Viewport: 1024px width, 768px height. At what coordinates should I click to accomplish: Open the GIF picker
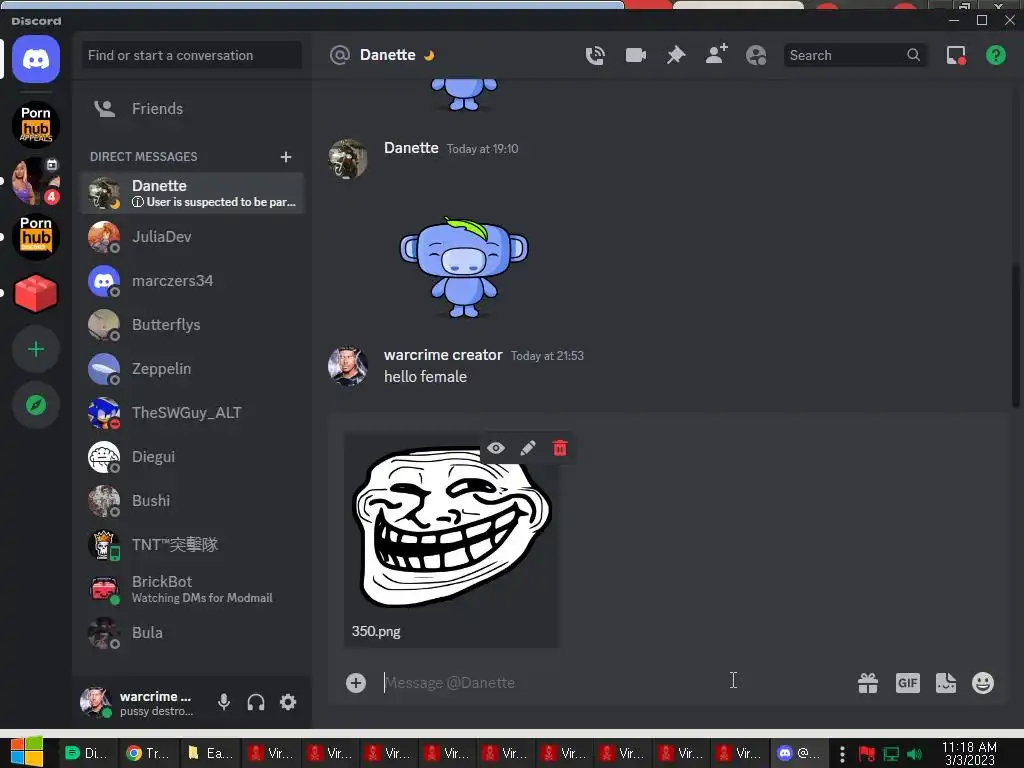click(x=908, y=683)
